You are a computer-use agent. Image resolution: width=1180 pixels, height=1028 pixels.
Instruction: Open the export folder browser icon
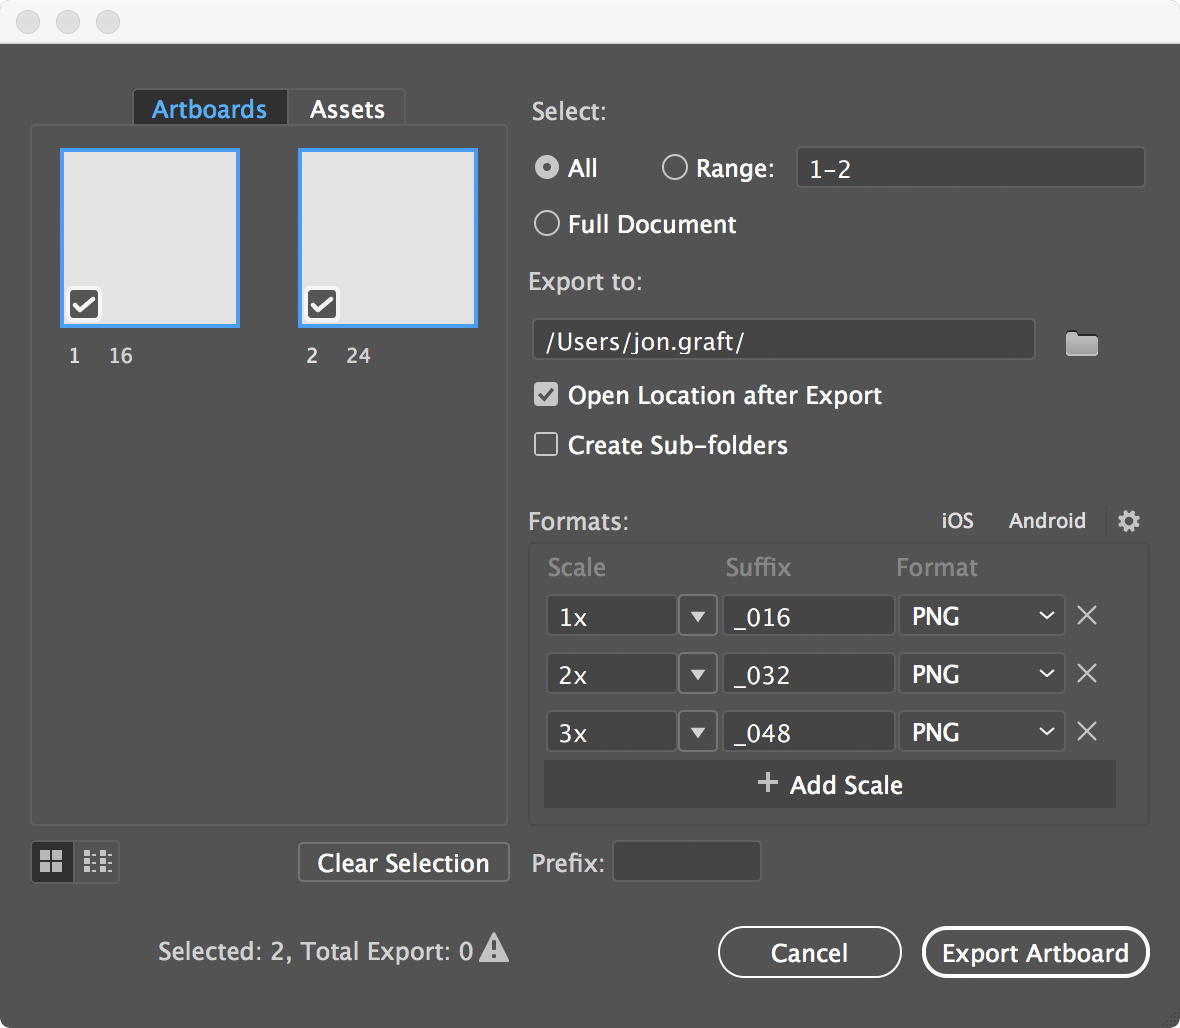1081,344
